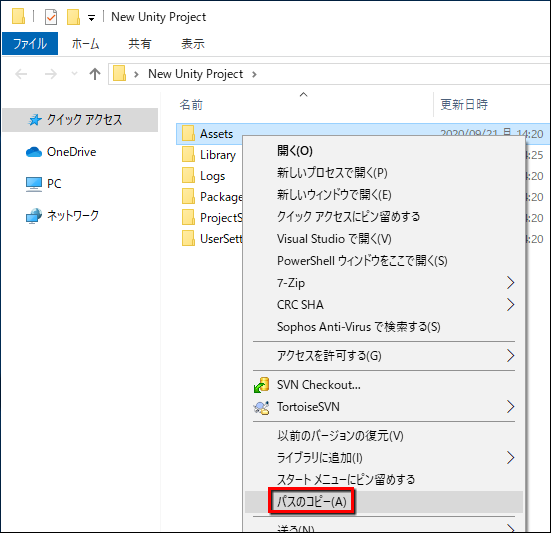Click the New Folder quick-access icon
The height and width of the screenshot is (533, 551).
(73, 17)
